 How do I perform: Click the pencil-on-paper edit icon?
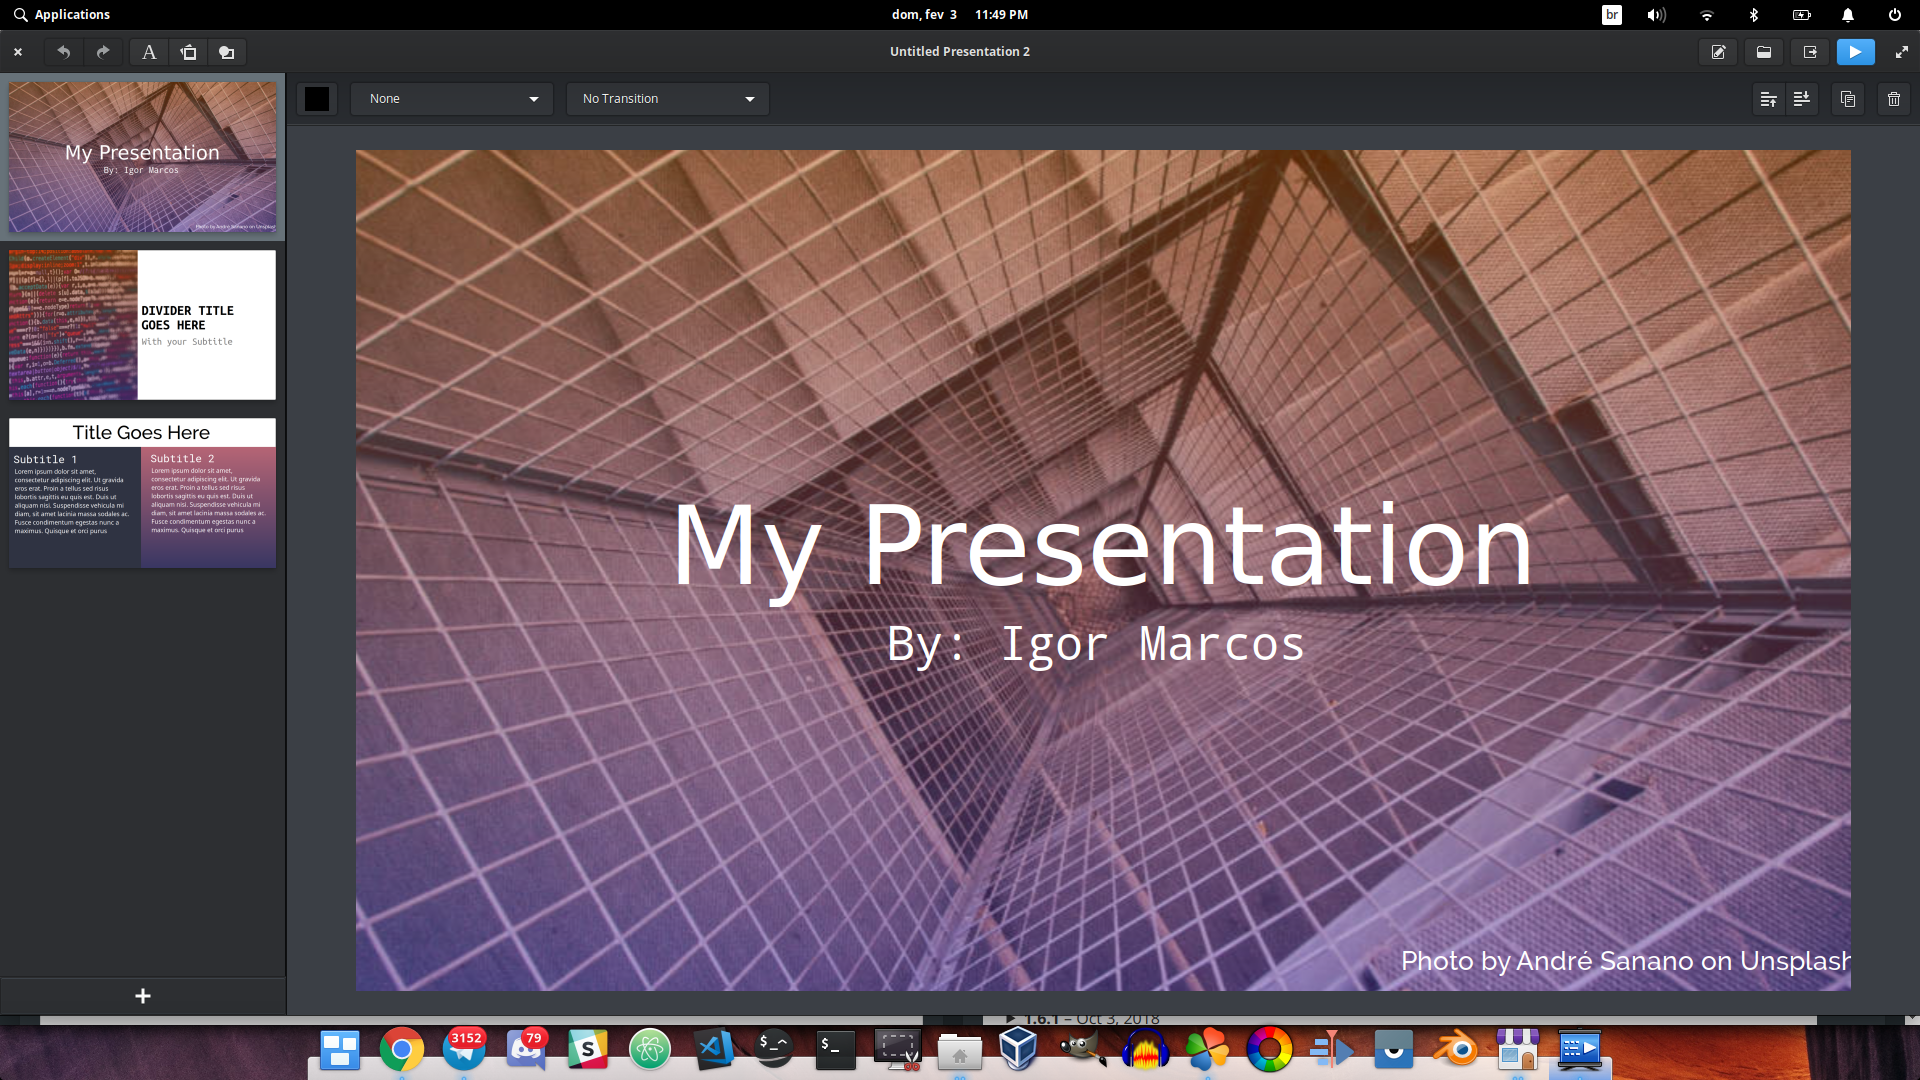click(x=1718, y=52)
